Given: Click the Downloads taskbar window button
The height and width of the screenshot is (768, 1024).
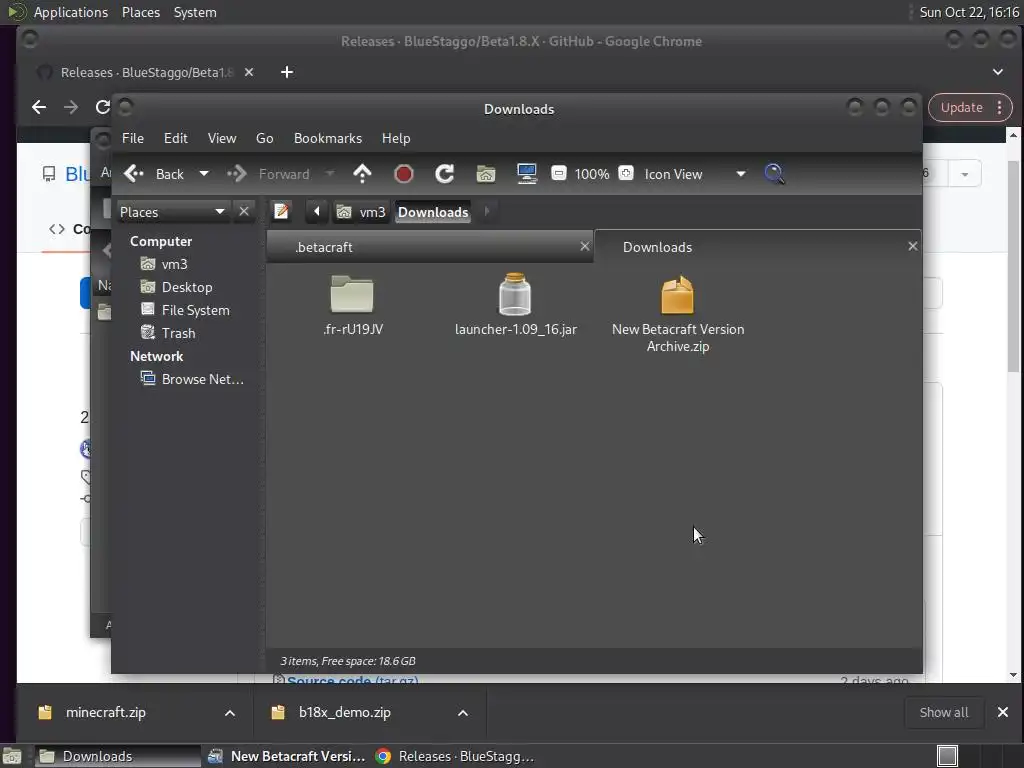Looking at the screenshot, I should pos(117,756).
